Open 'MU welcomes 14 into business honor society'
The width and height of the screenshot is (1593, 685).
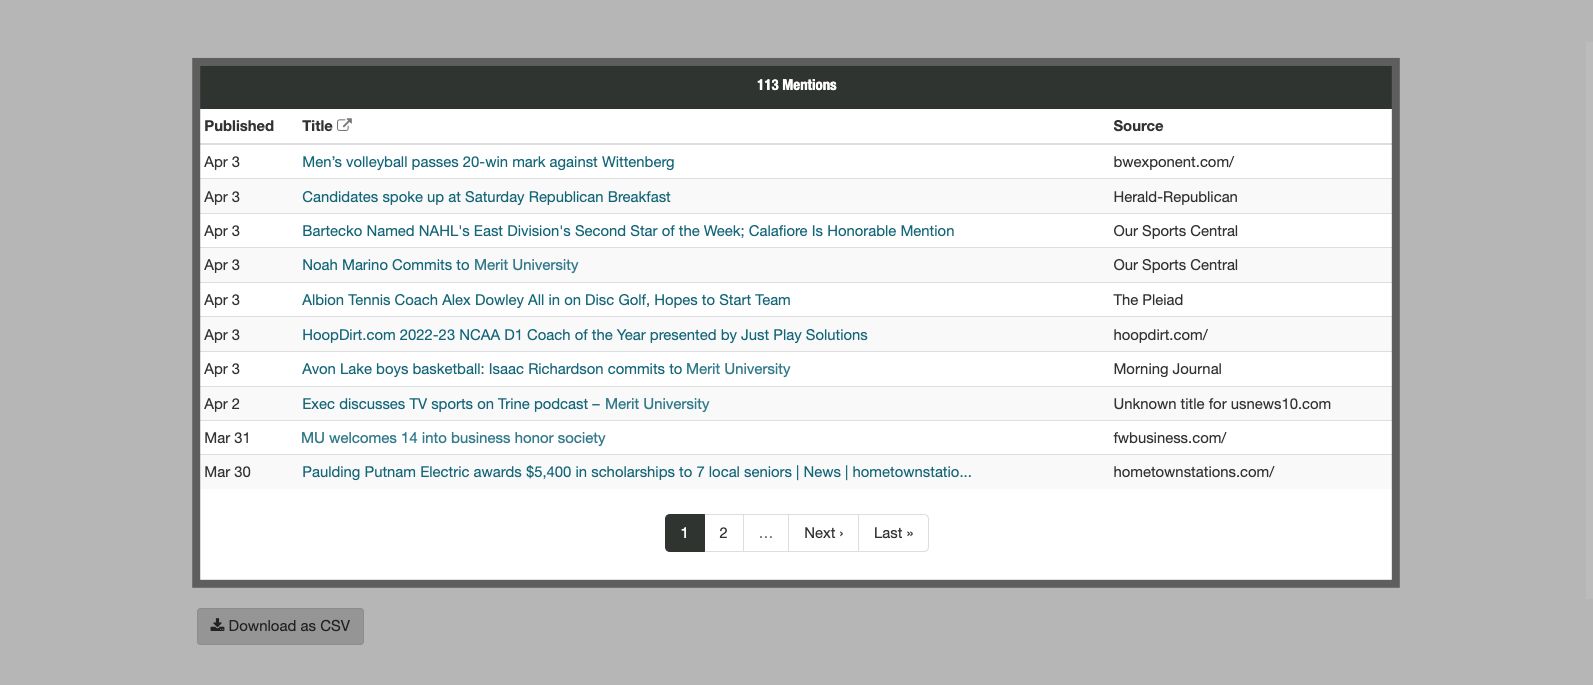point(453,438)
